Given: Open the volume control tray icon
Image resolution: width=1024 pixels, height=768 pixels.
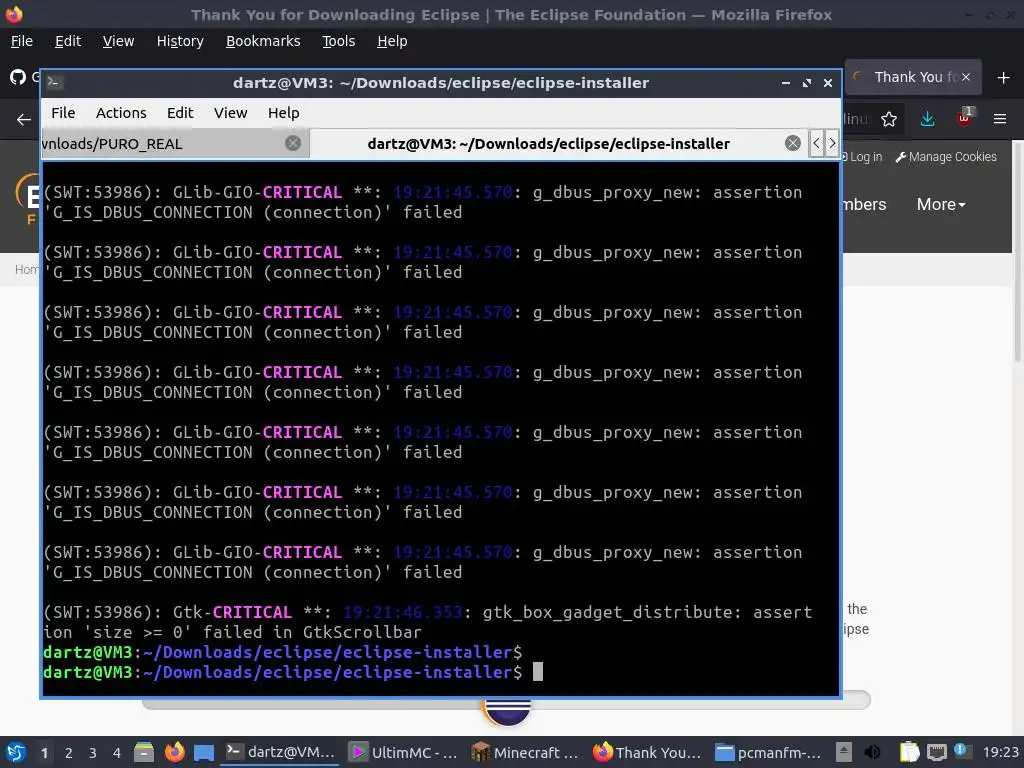Looking at the screenshot, I should [x=872, y=752].
